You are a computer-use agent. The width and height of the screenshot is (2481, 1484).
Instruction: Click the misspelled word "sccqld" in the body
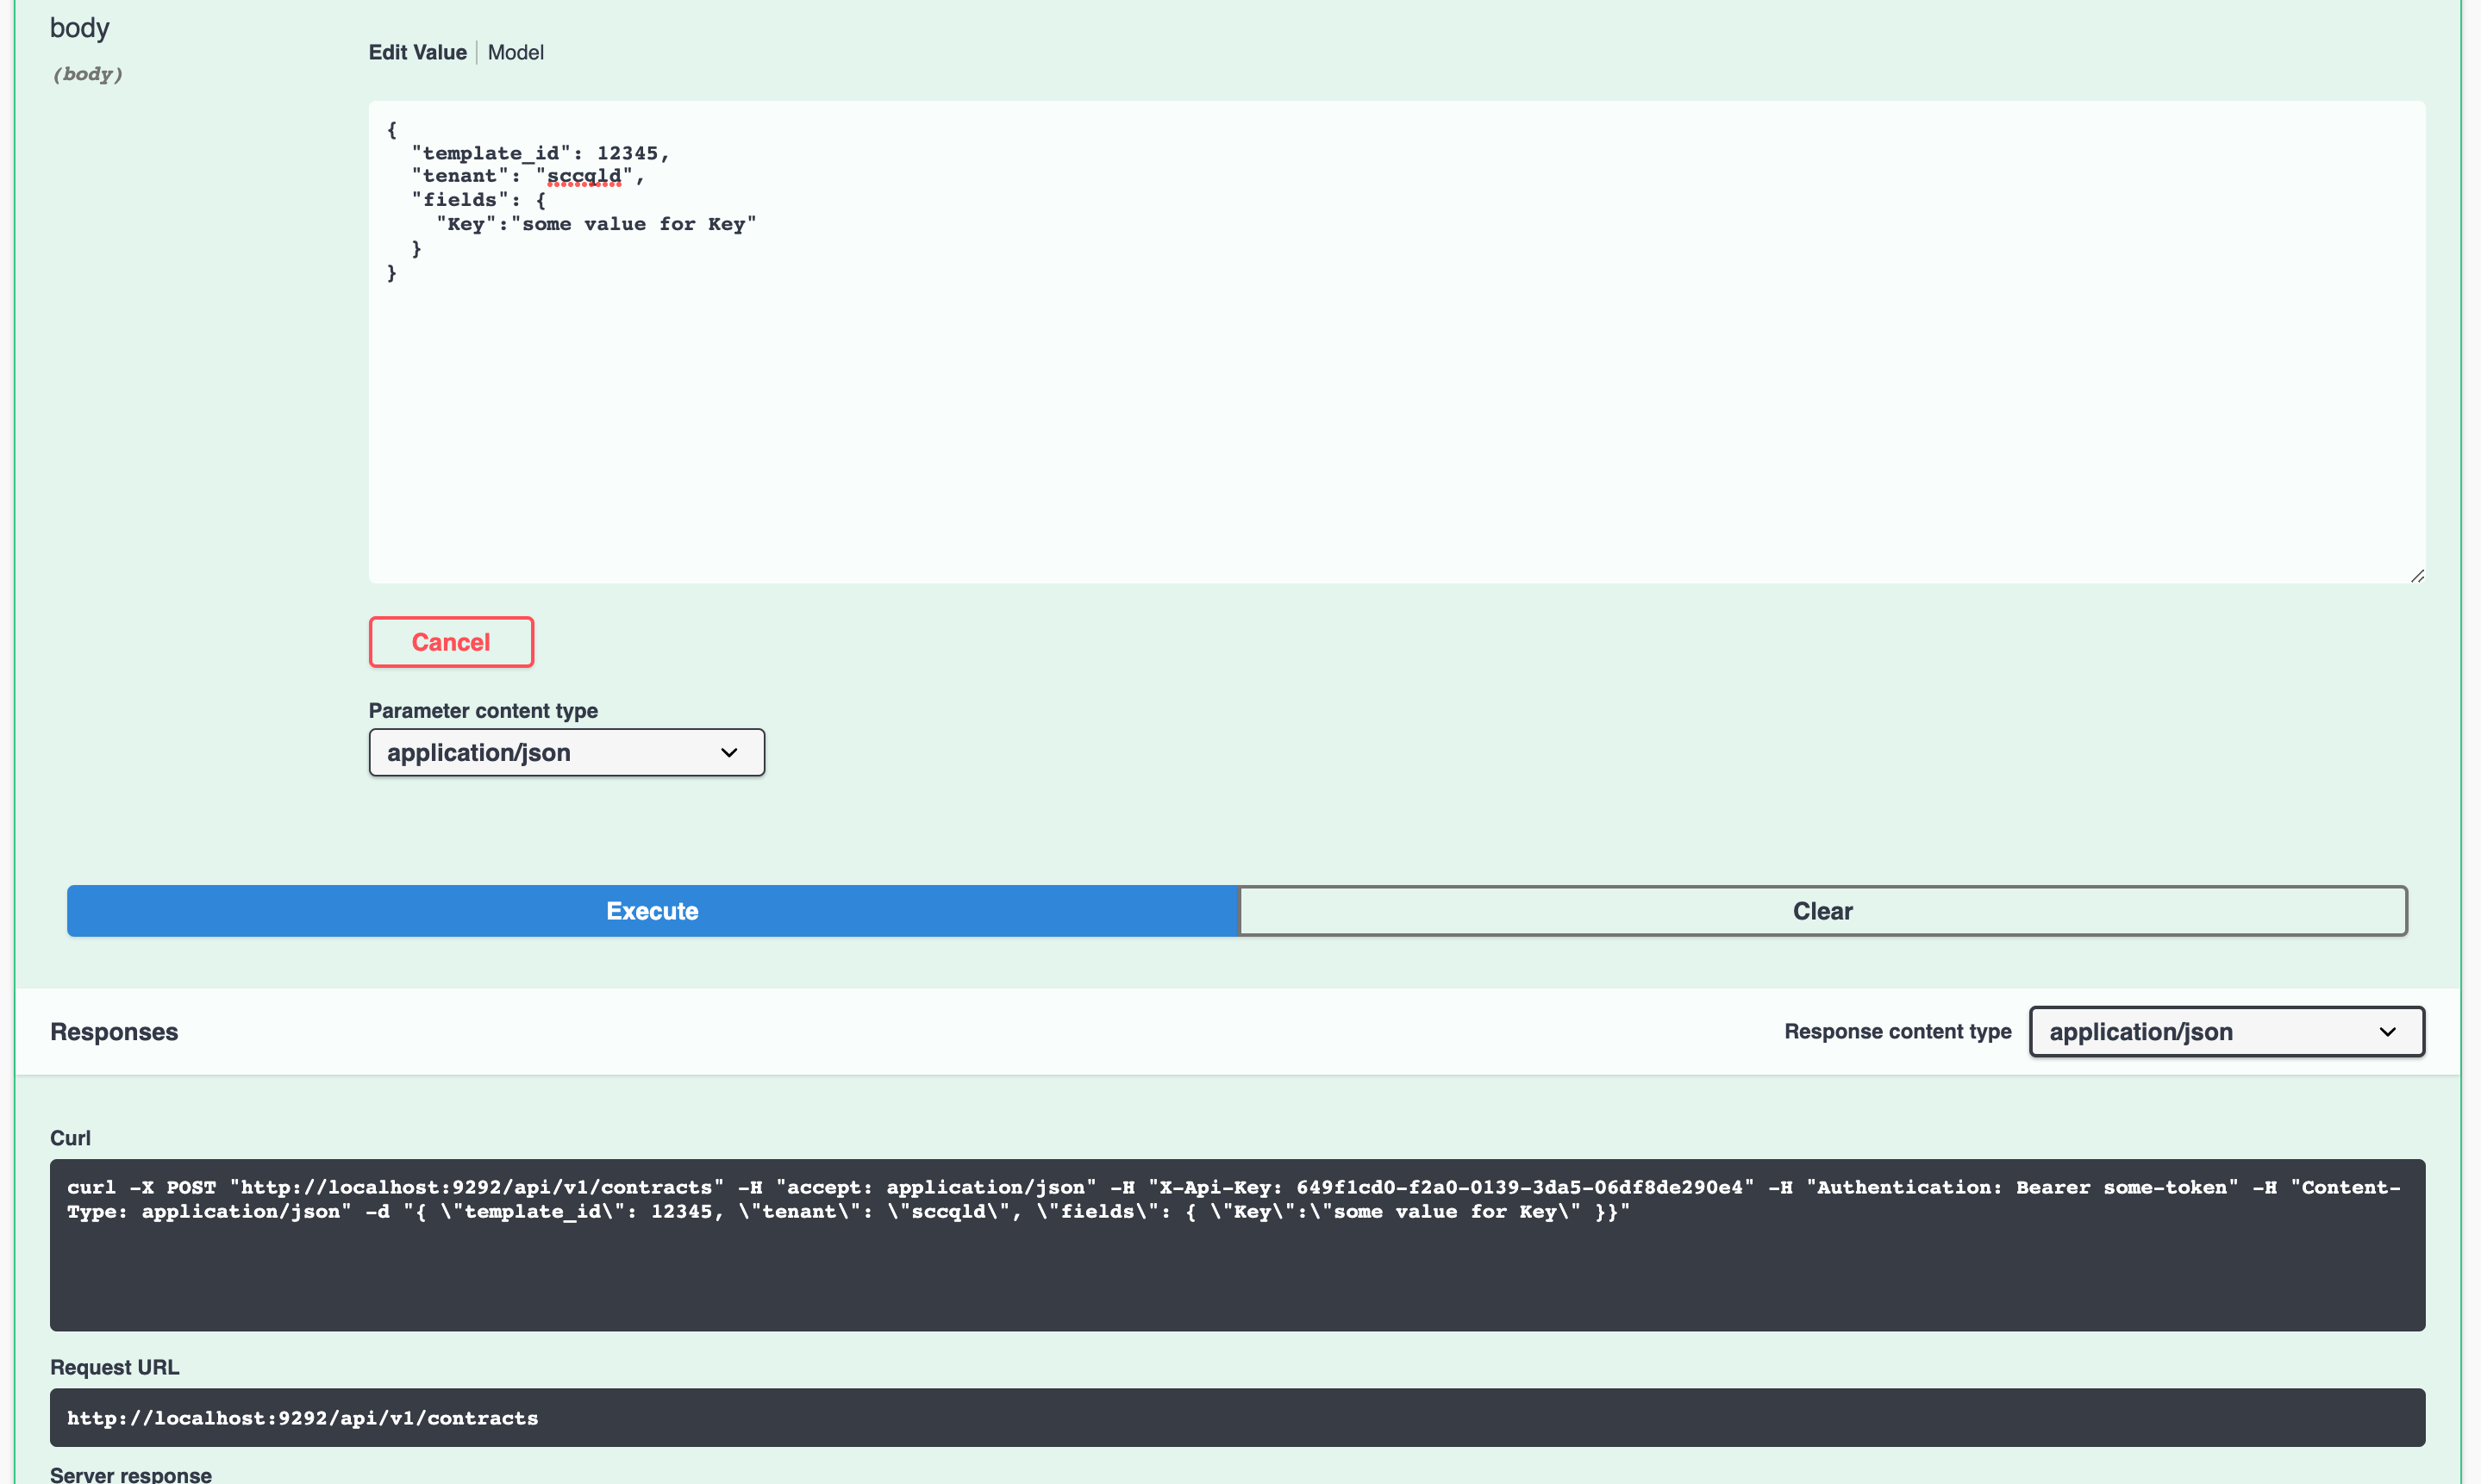click(584, 176)
